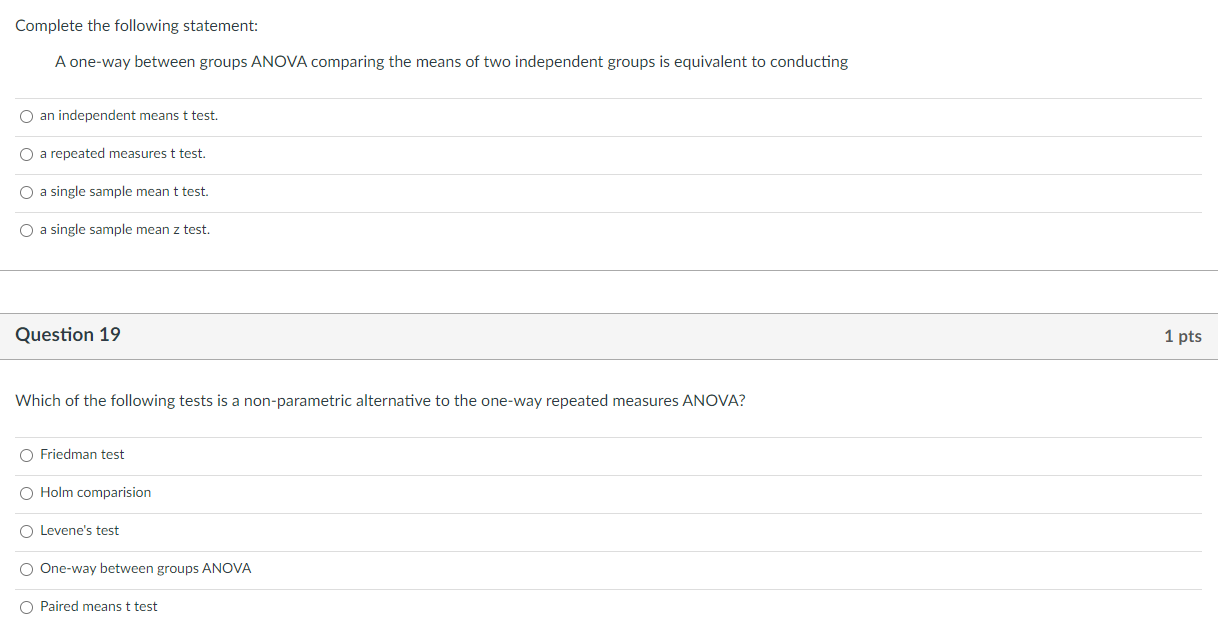Select 'One-way between groups ANOVA' option
Viewport: 1218px width, 626px height.
pos(26,568)
